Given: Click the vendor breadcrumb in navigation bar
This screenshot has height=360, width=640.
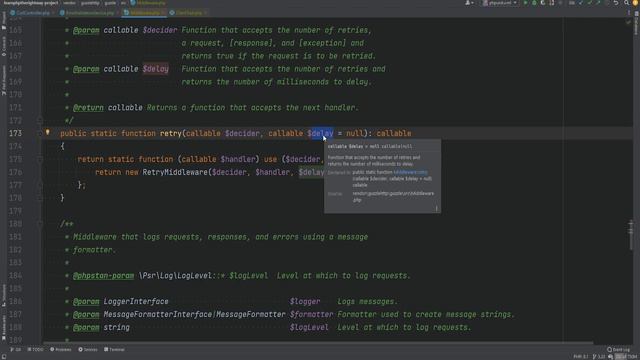Looking at the screenshot, I should coord(69,3).
